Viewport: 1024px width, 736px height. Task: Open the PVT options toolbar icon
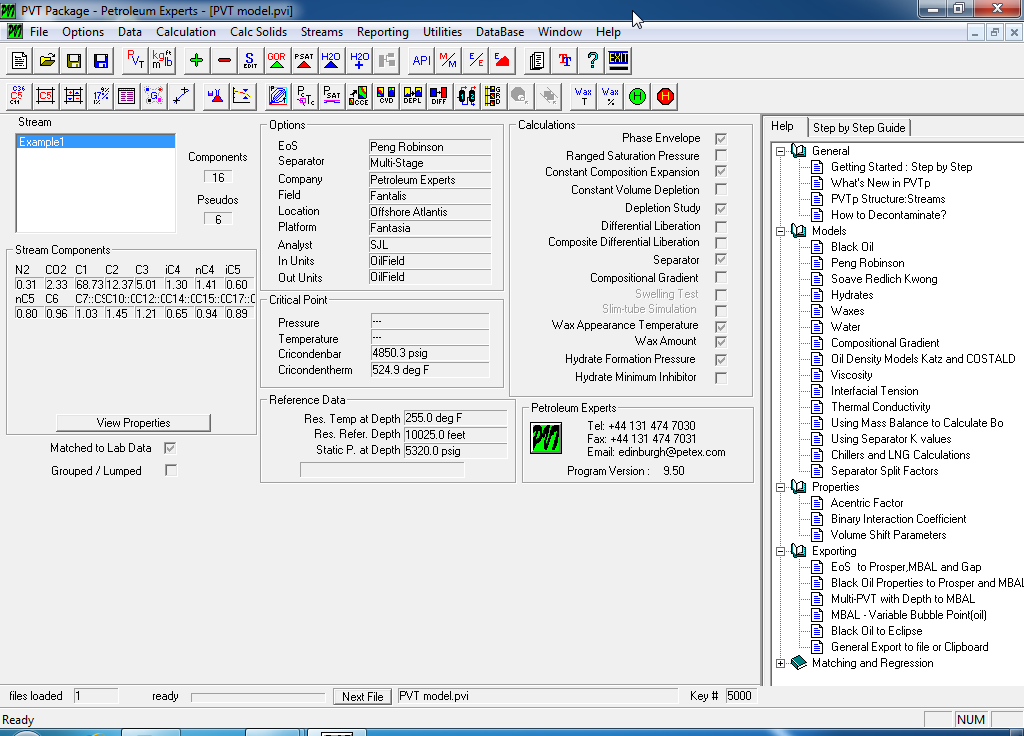tap(135, 61)
